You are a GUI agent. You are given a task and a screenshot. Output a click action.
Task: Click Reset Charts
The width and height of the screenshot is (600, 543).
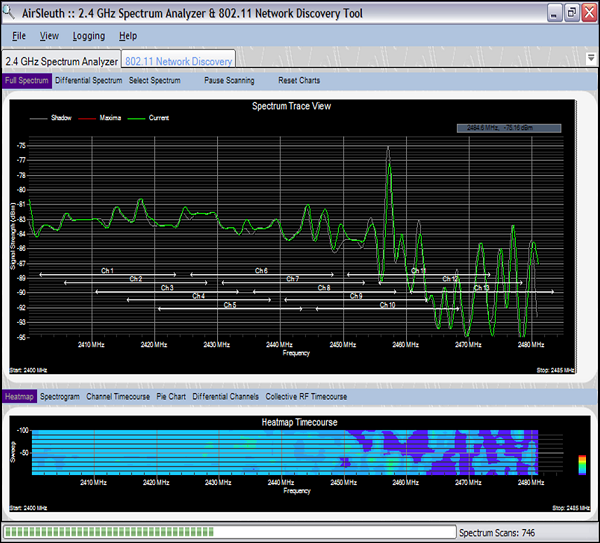299,80
